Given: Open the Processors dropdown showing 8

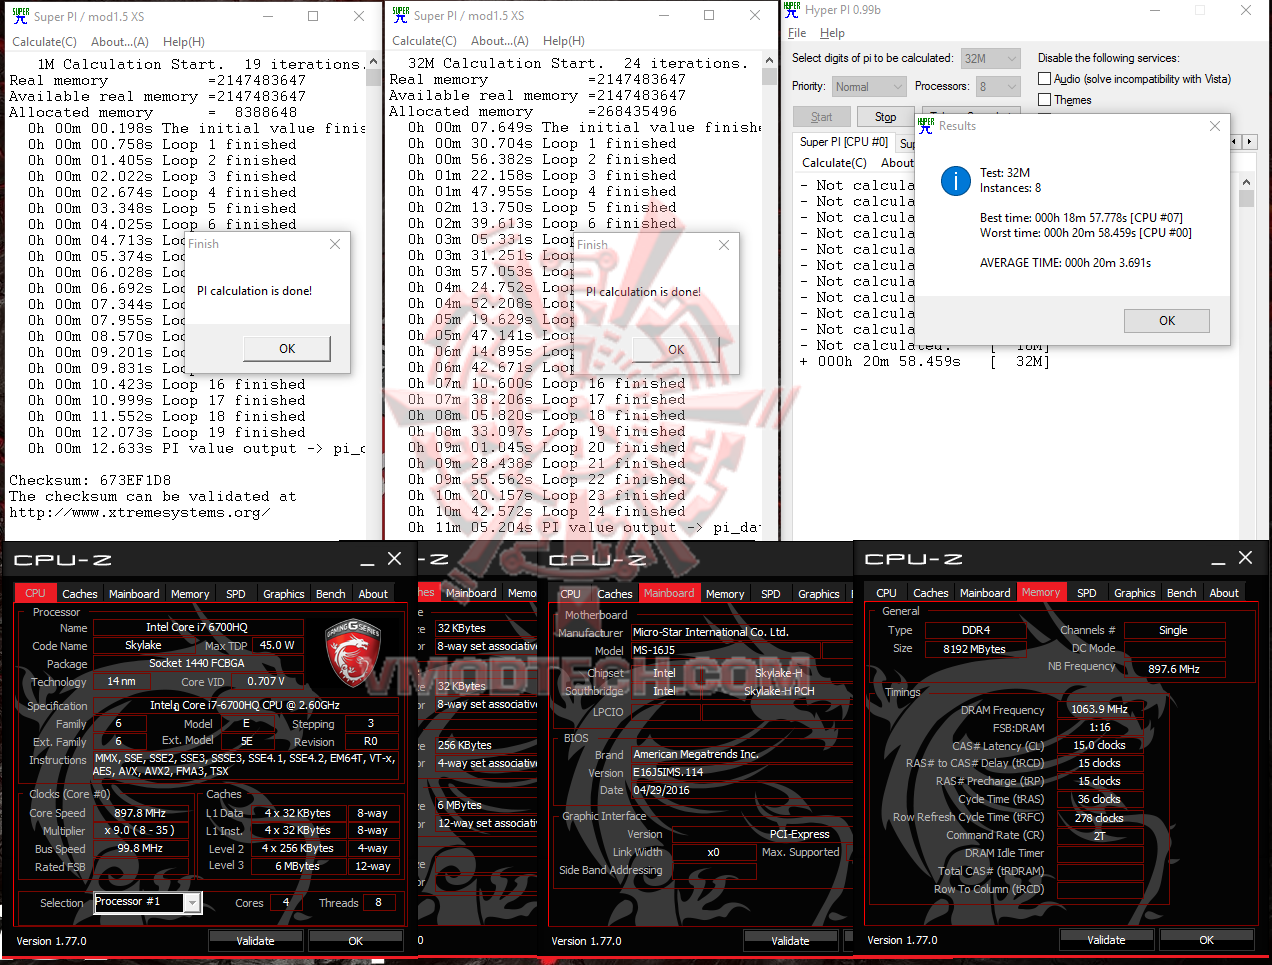Looking at the screenshot, I should click(998, 87).
